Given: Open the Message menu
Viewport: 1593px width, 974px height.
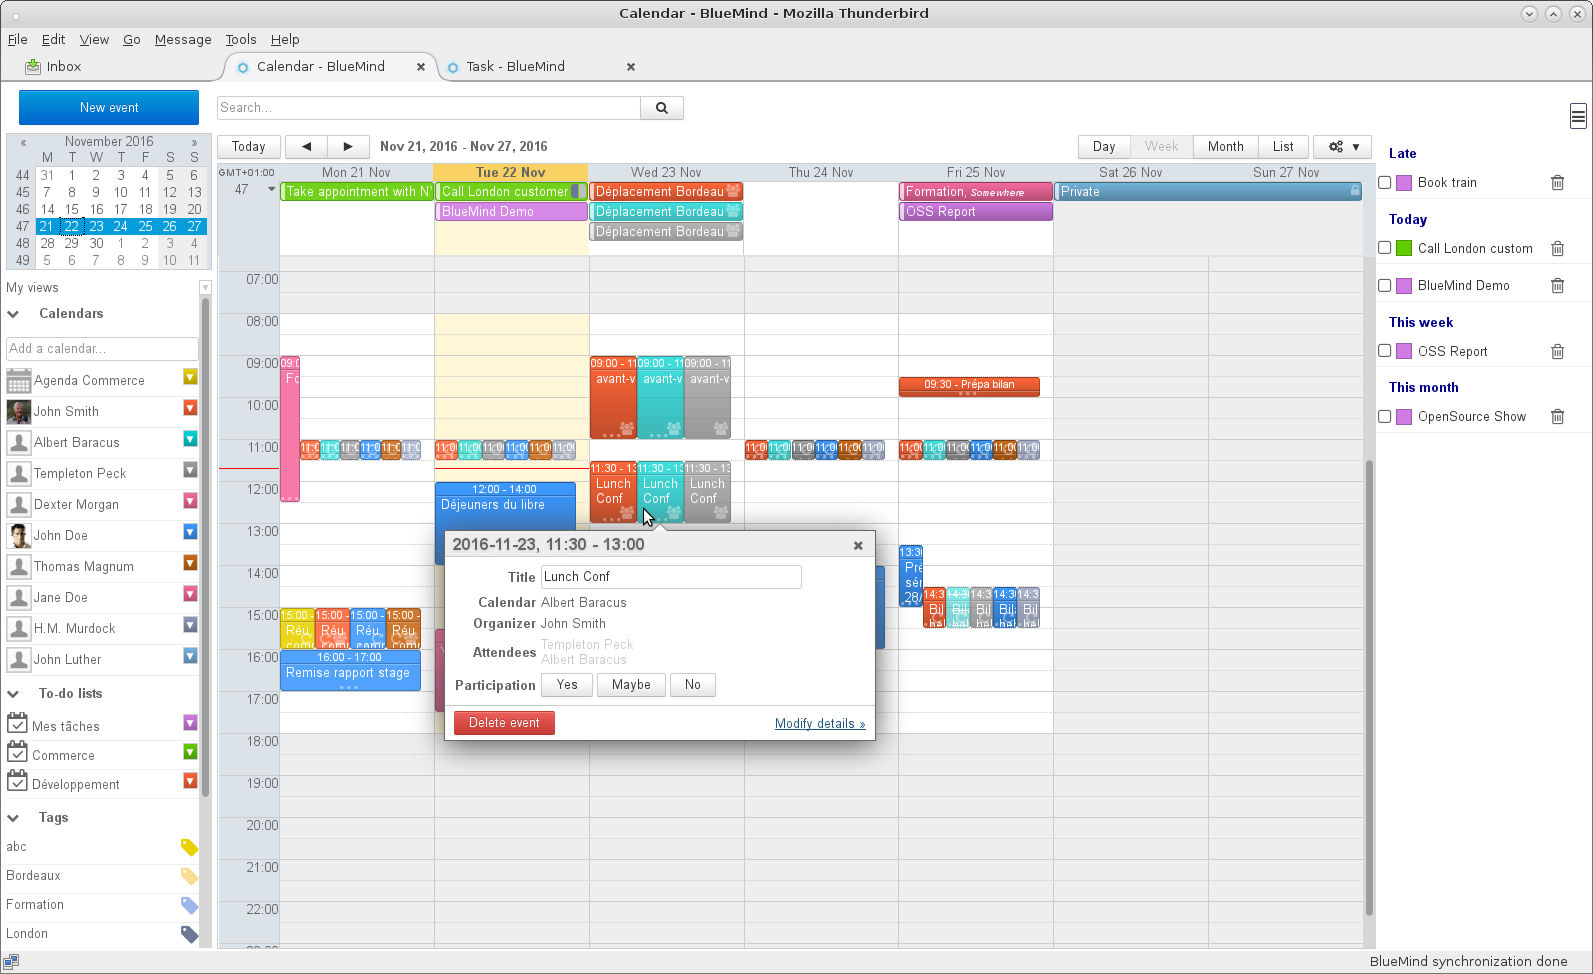Looking at the screenshot, I should (183, 40).
